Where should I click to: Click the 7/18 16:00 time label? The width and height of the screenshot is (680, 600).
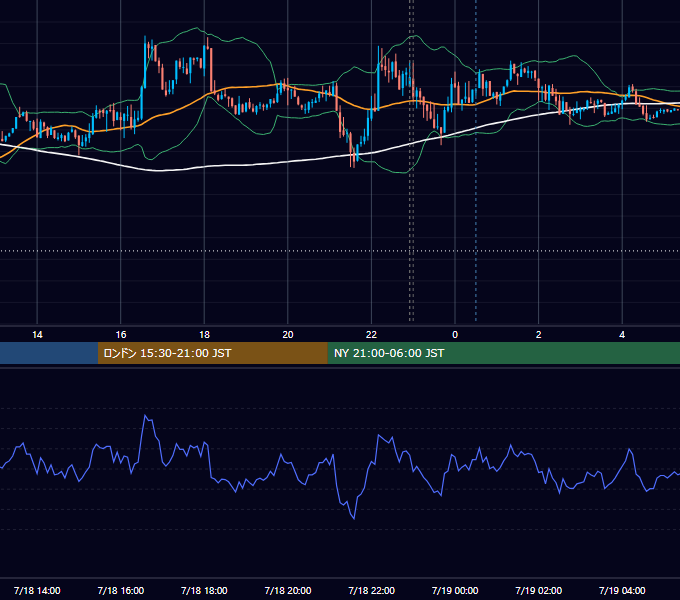pos(121,590)
